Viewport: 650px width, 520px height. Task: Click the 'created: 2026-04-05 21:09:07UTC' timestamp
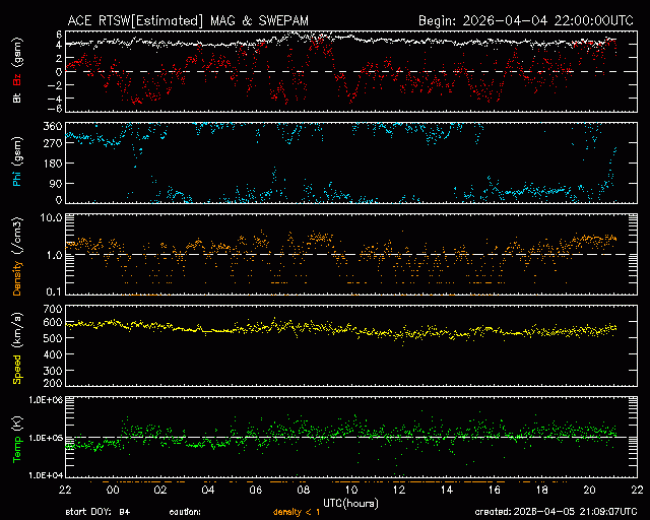click(x=556, y=512)
